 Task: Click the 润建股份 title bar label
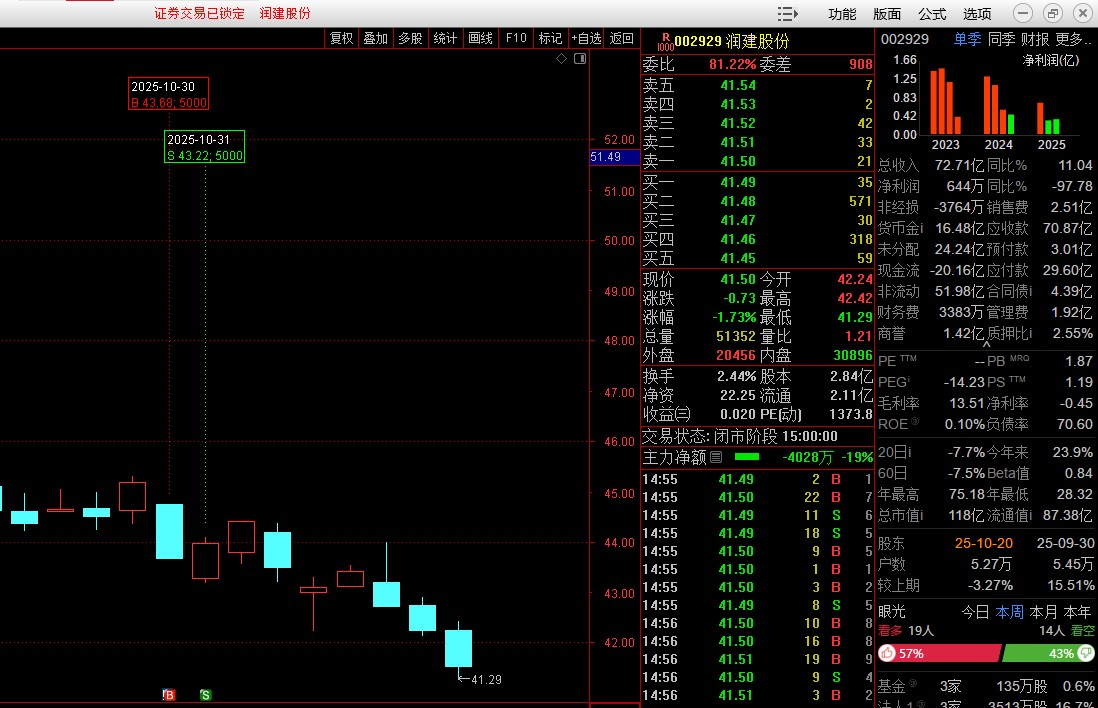285,13
